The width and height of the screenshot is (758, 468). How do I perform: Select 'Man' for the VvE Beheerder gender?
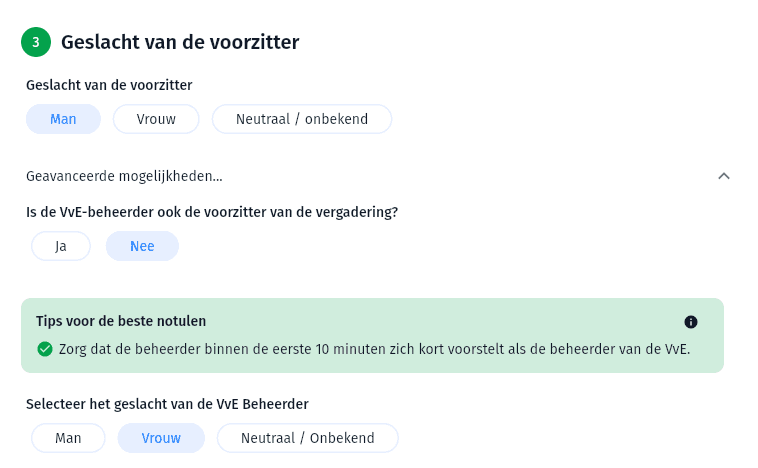point(68,438)
